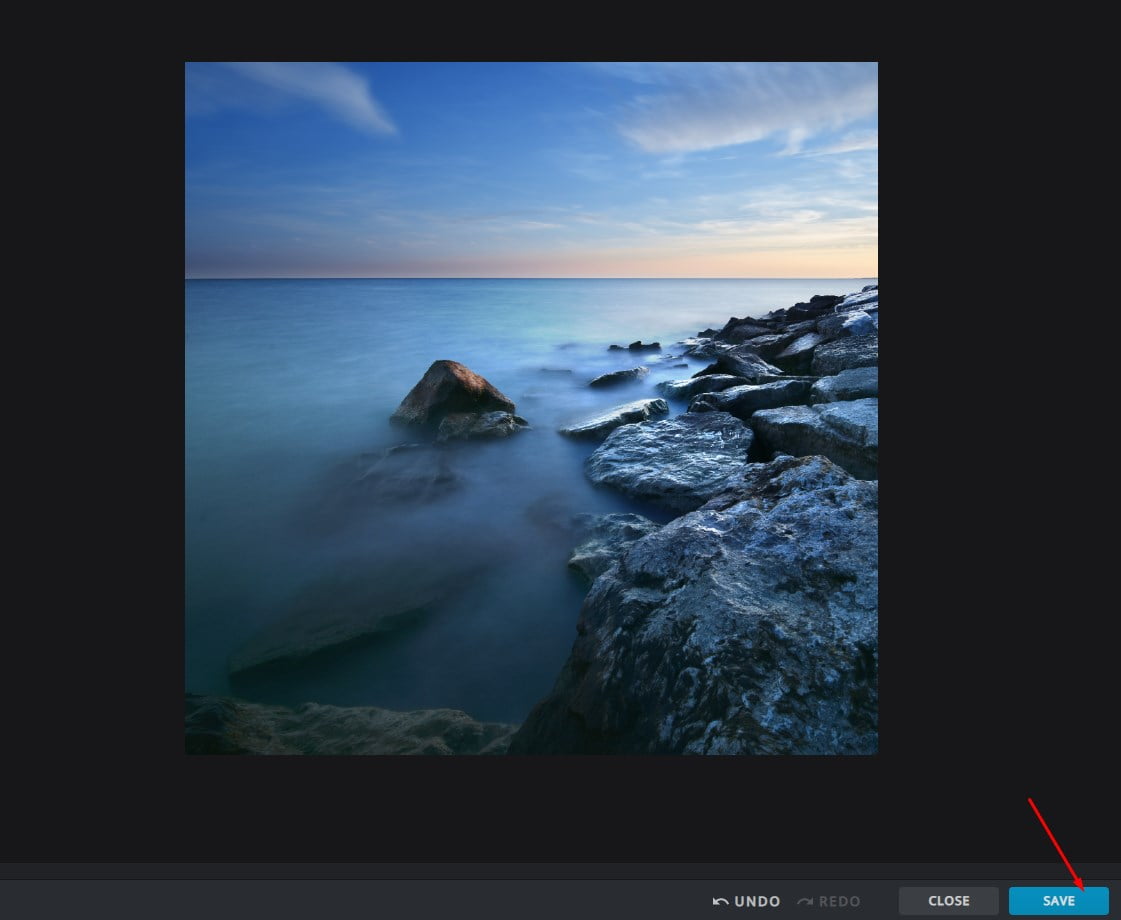Click the brown rock in the water
Screen dimensions: 1121x920
tap(453, 395)
